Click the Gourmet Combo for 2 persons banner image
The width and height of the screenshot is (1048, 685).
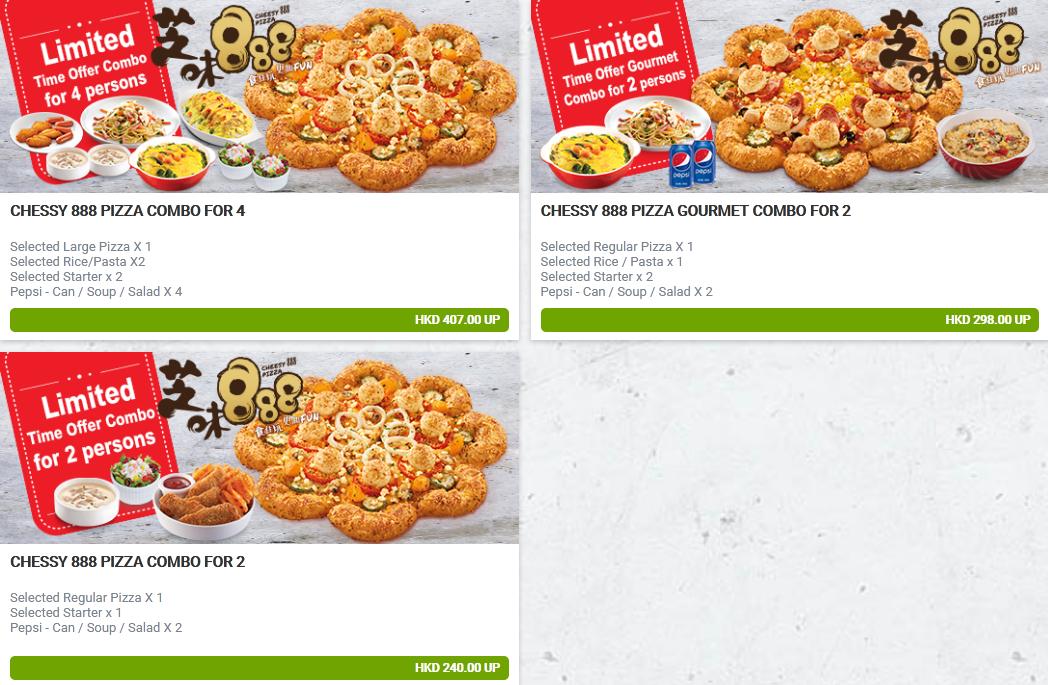(789, 96)
